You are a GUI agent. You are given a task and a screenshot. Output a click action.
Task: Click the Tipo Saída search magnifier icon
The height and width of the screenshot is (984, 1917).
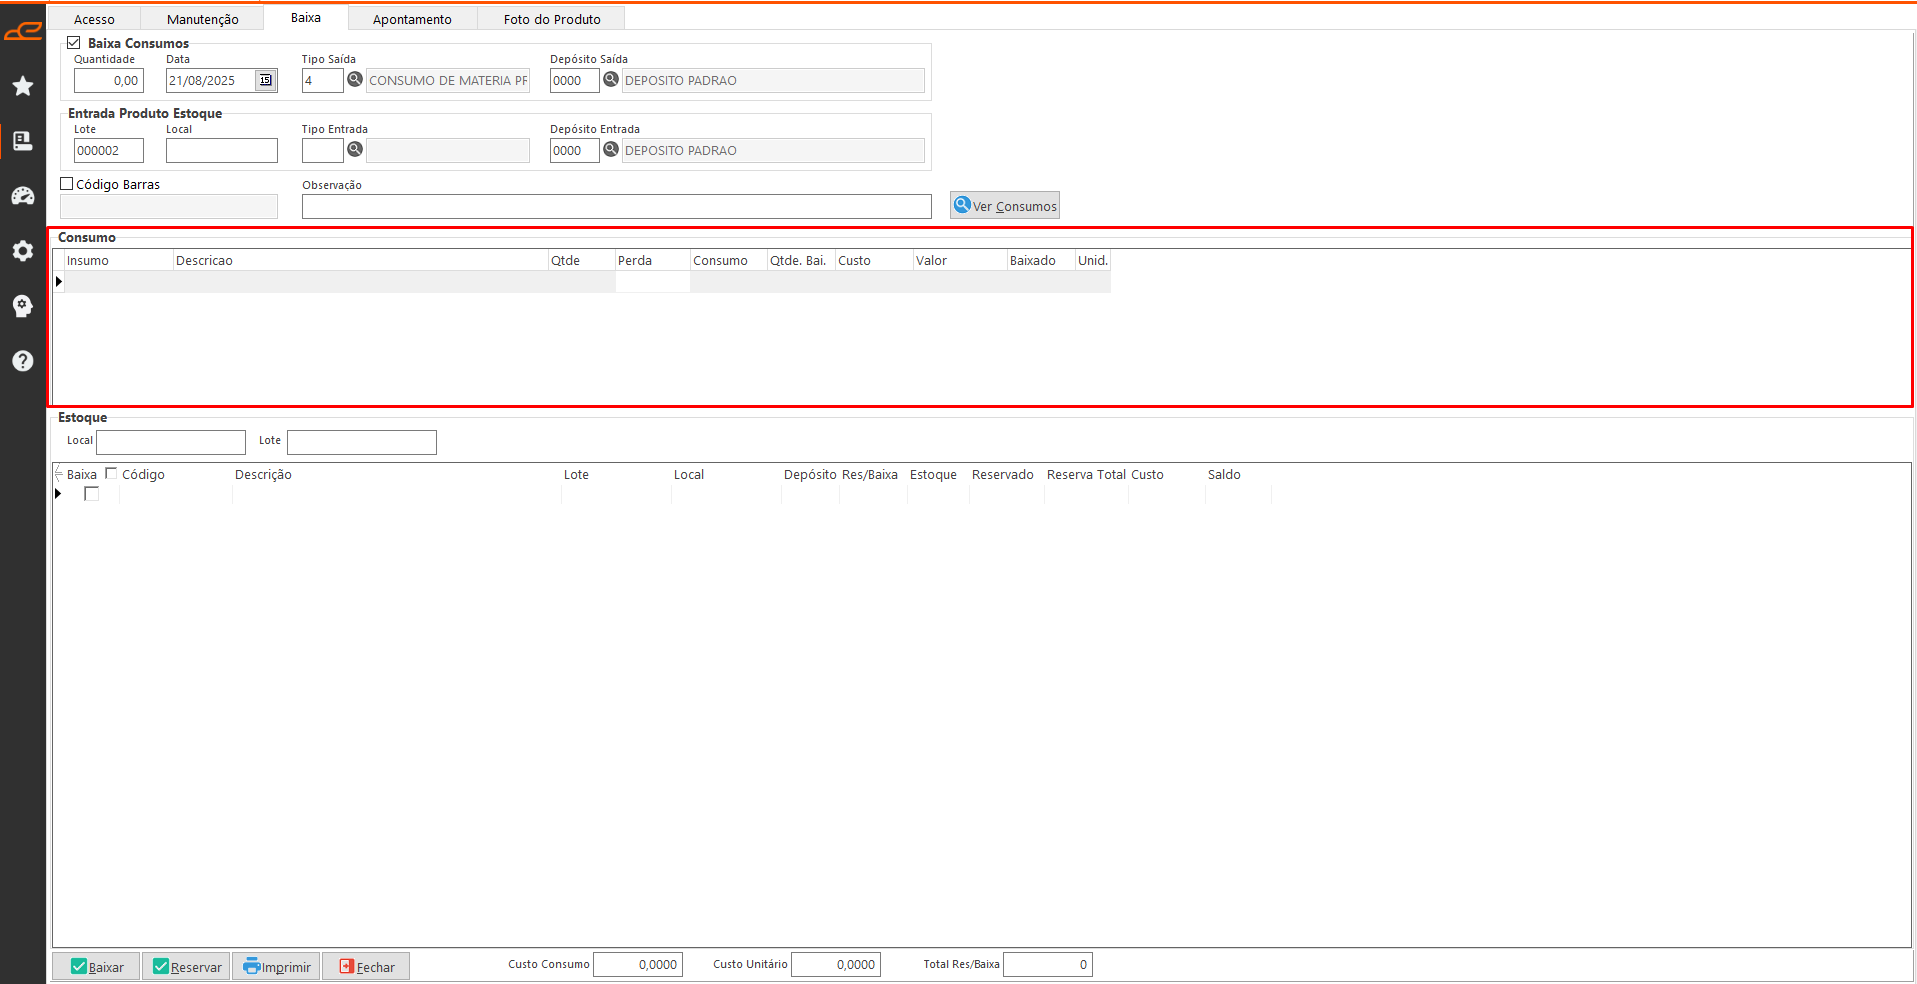pos(355,80)
